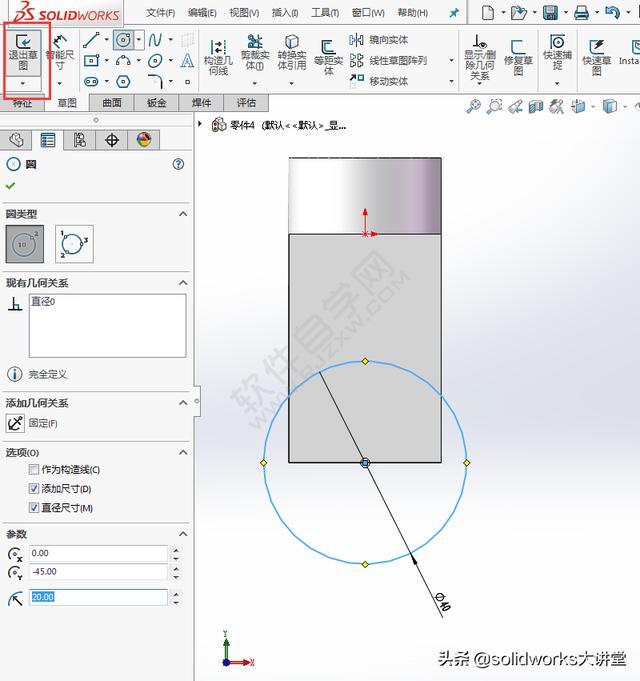Click Mirror Entities (镜向实体)
The image size is (640, 681).
[379, 40]
